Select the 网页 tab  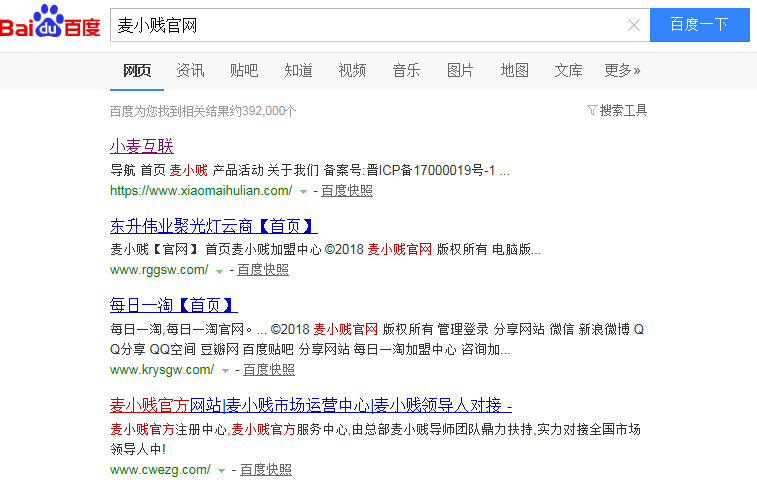click(137, 70)
